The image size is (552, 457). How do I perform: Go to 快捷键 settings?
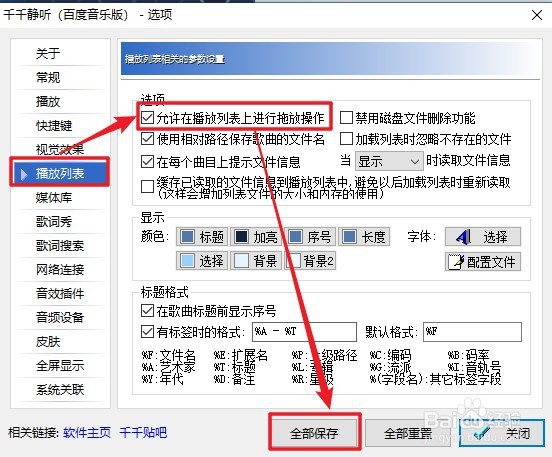point(54,125)
